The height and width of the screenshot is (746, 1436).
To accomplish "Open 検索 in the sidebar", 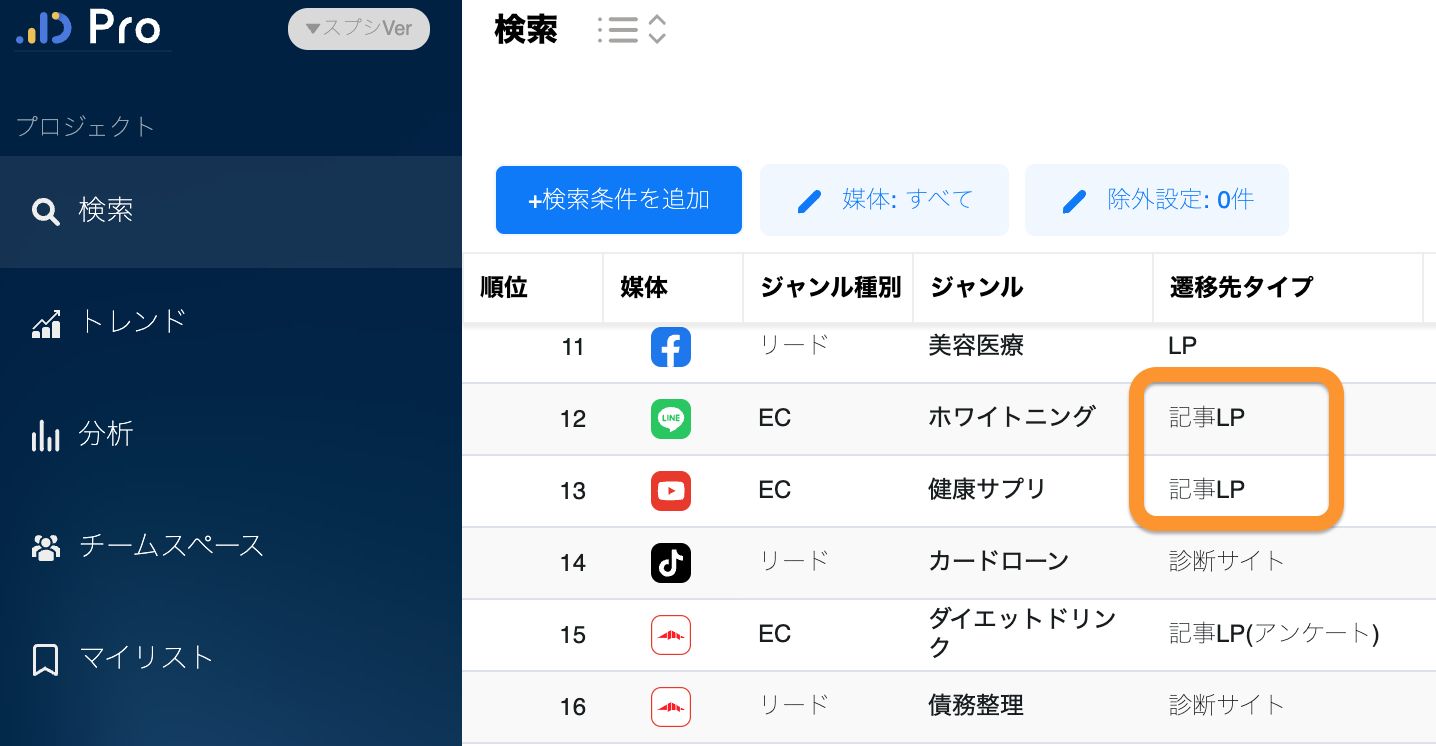I will [105, 211].
